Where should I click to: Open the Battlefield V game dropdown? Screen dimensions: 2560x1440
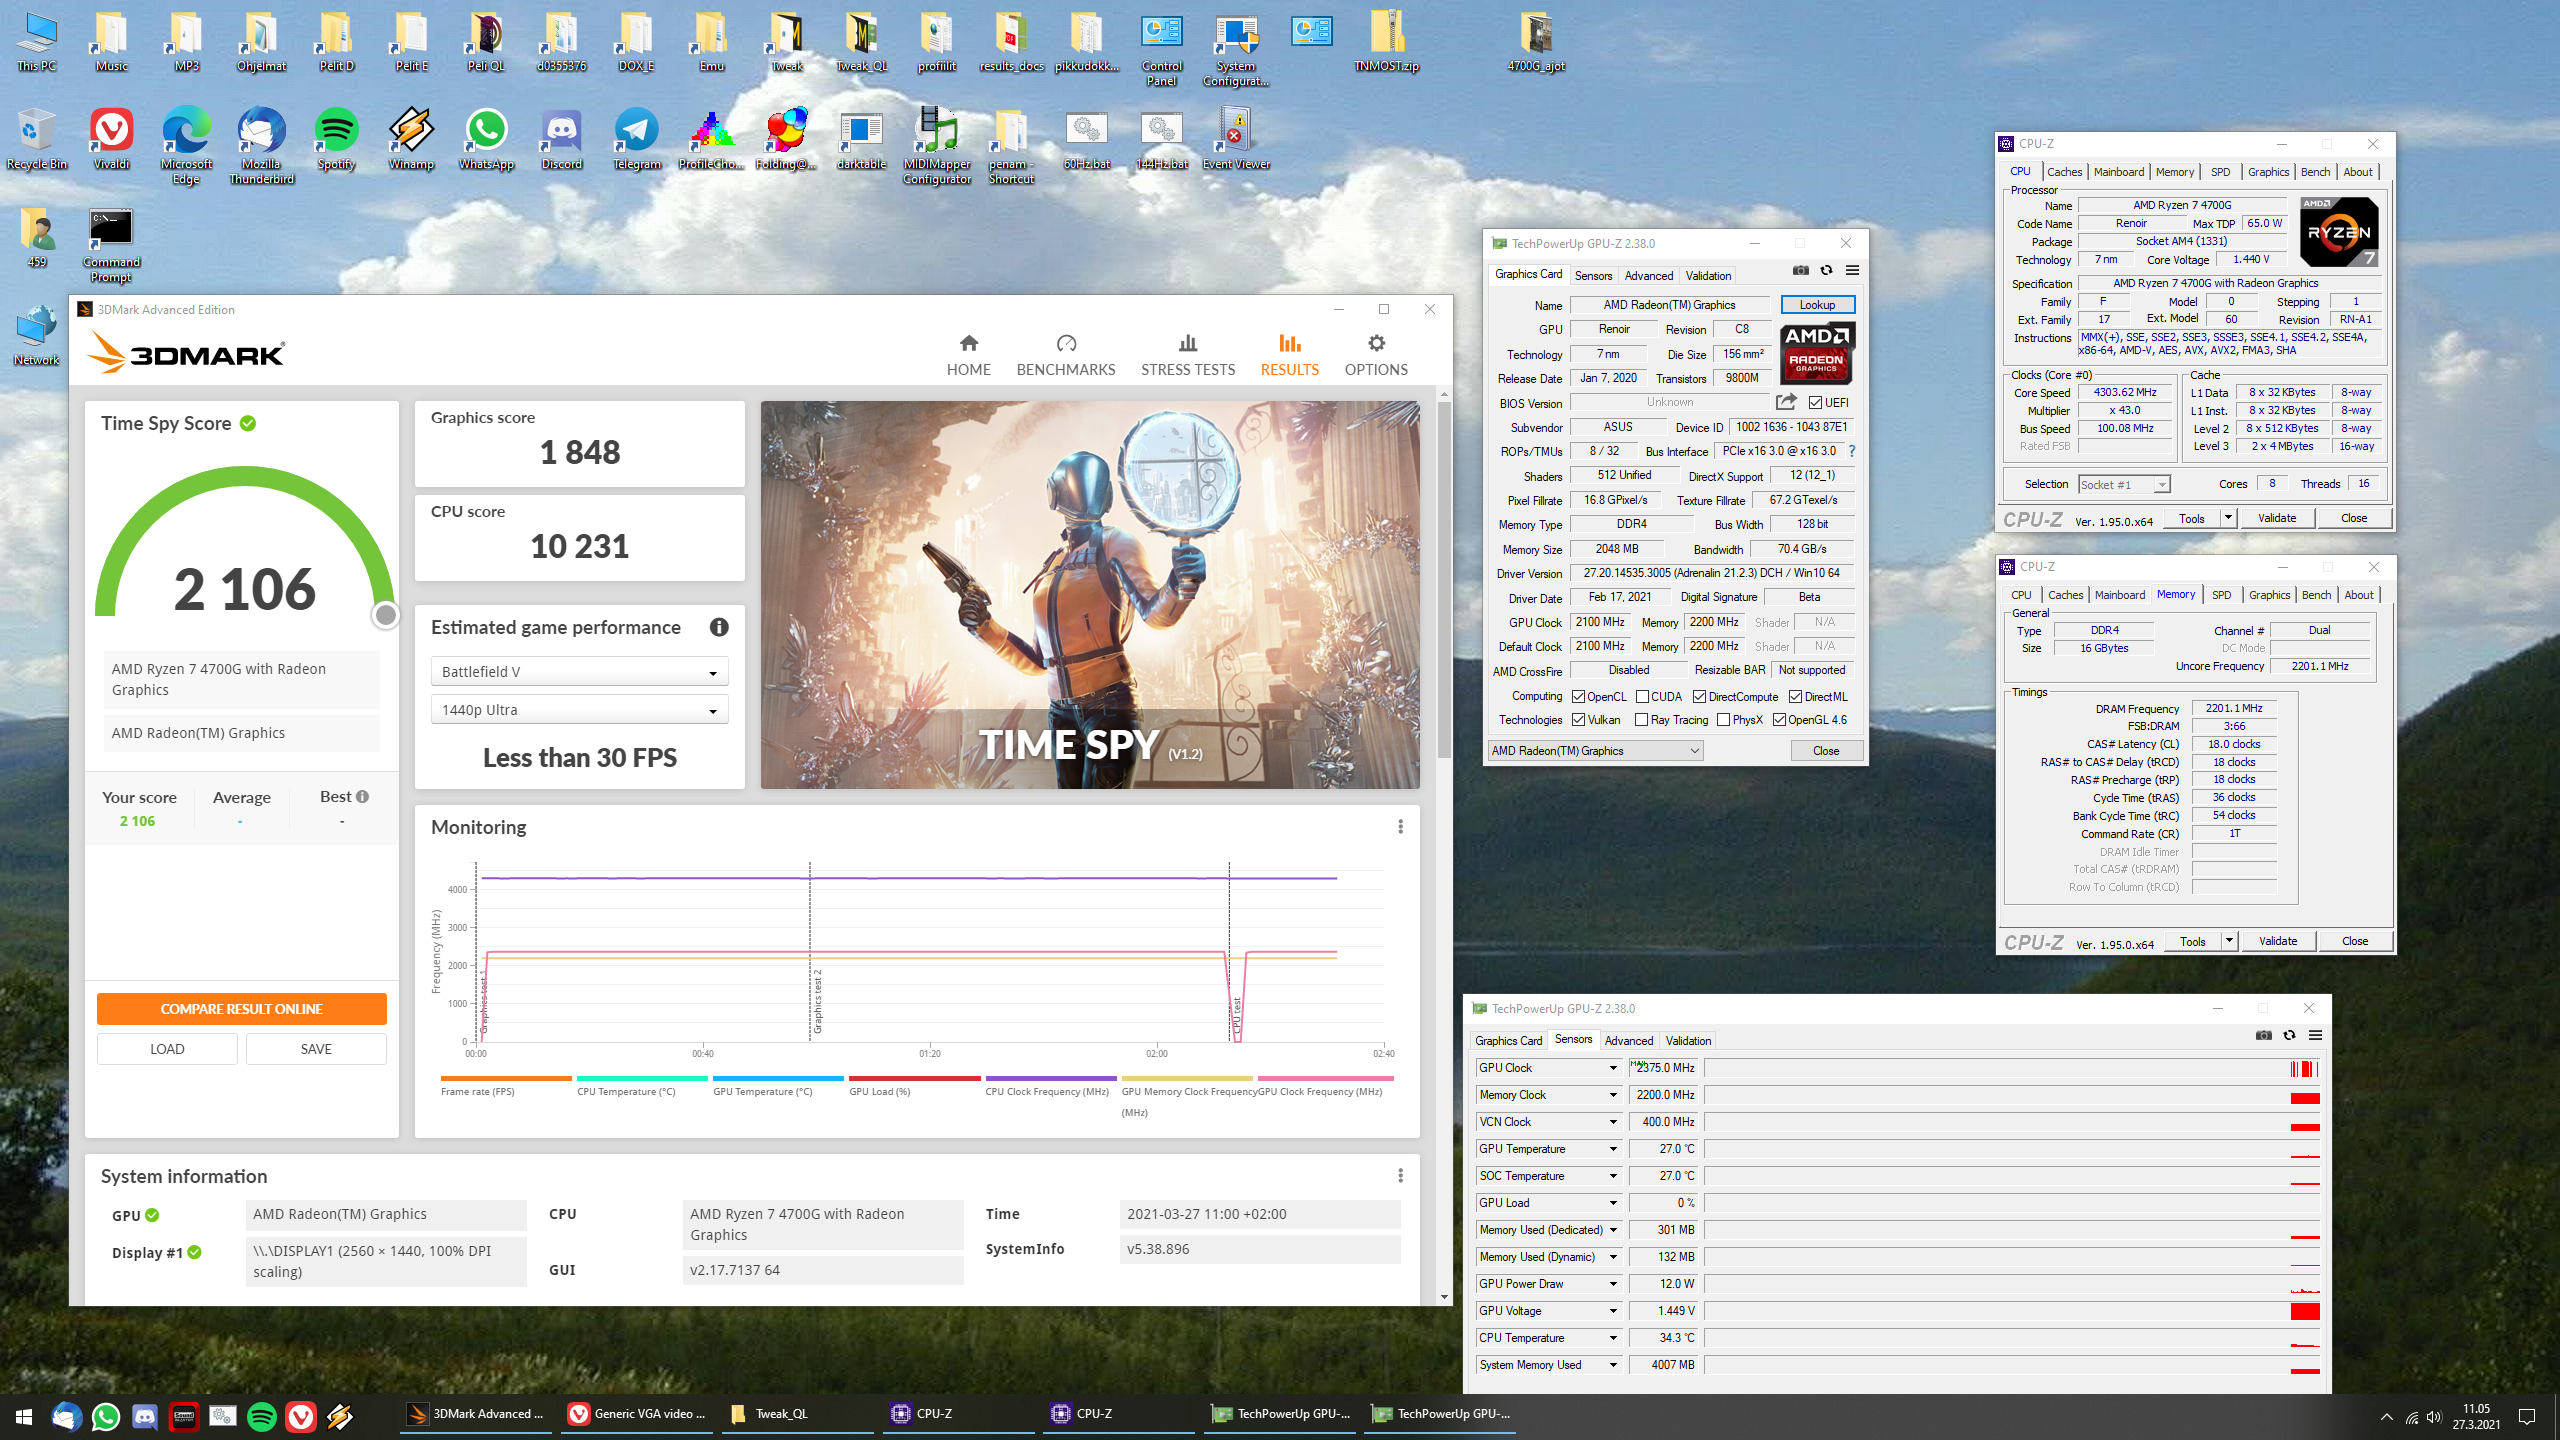click(x=579, y=672)
